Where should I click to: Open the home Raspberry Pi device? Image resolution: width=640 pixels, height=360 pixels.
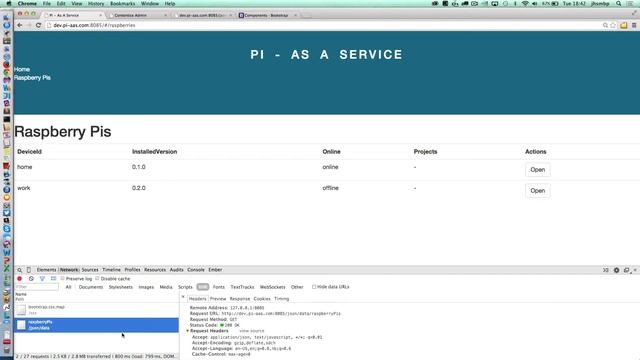tap(538, 170)
